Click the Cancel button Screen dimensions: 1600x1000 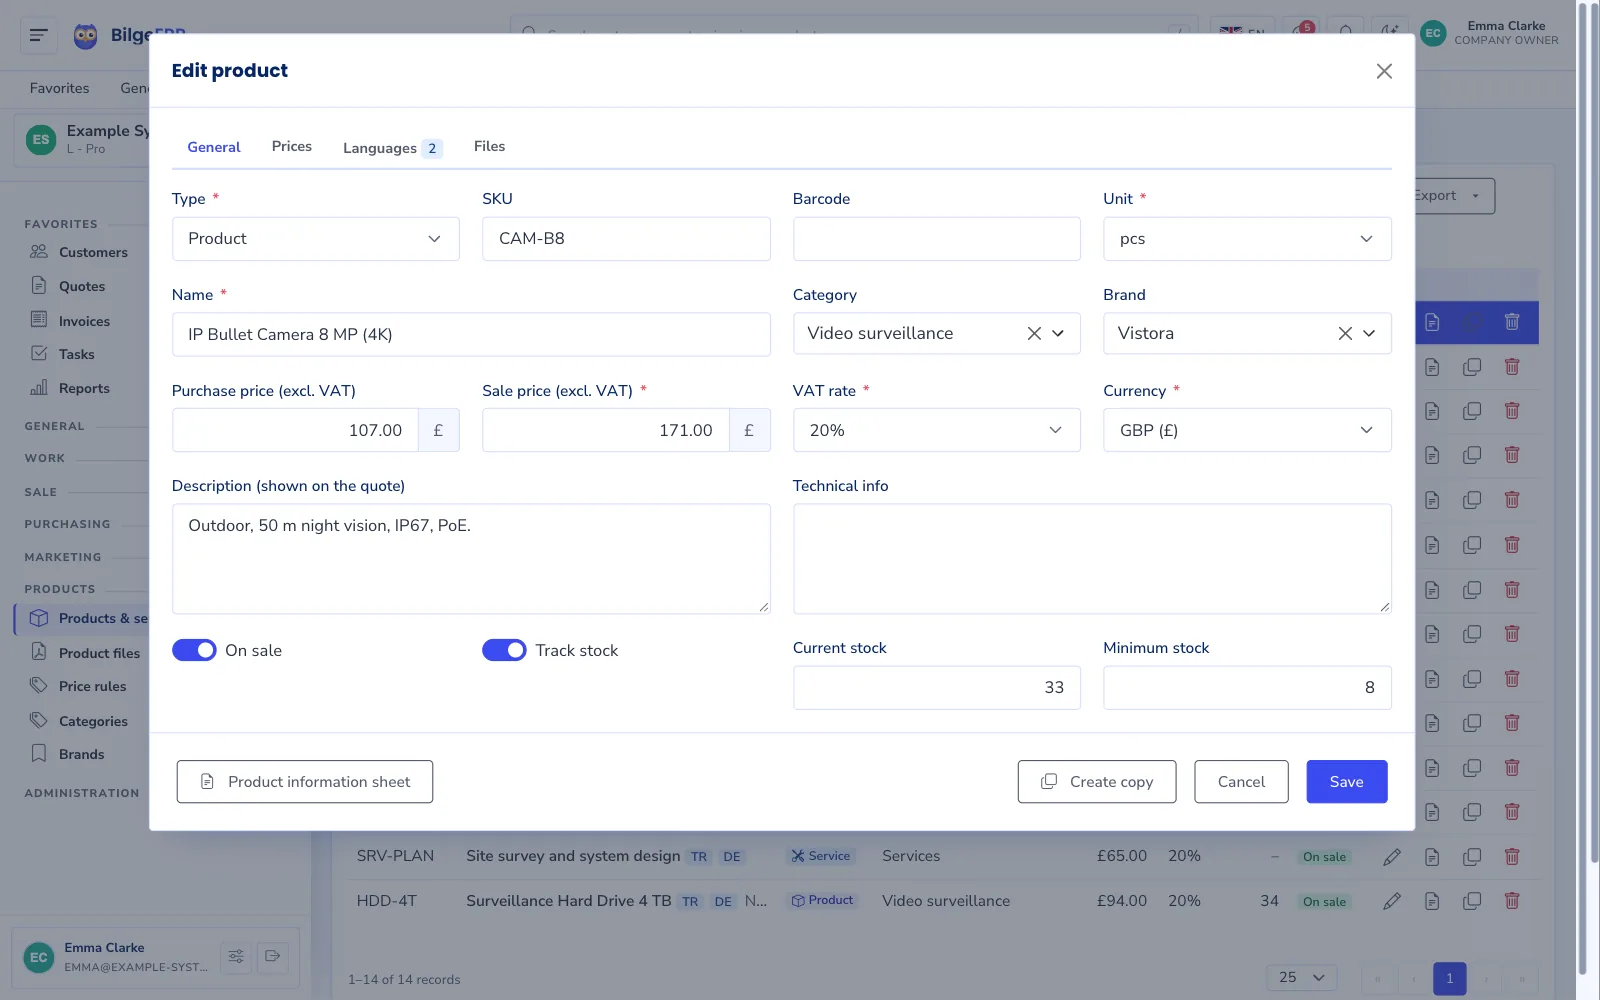pyautogui.click(x=1241, y=782)
